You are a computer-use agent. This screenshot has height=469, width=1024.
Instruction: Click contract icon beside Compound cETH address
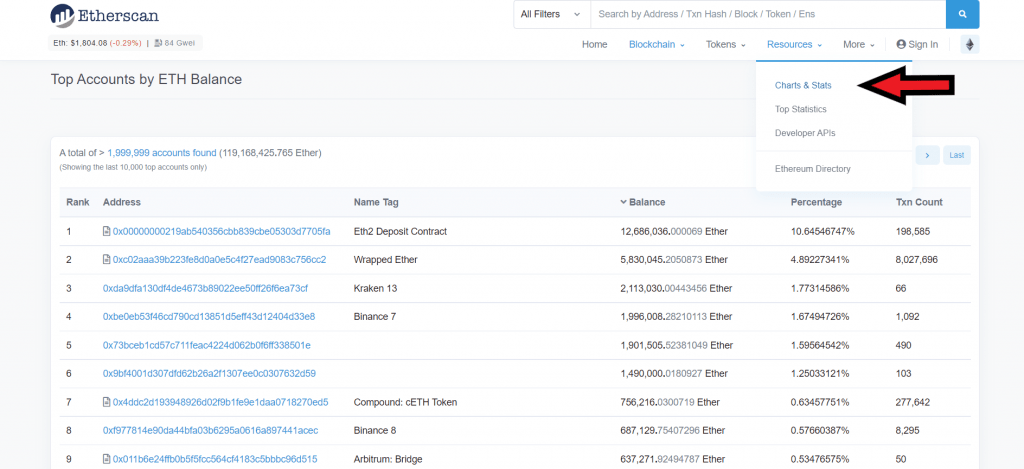pyautogui.click(x=107, y=402)
